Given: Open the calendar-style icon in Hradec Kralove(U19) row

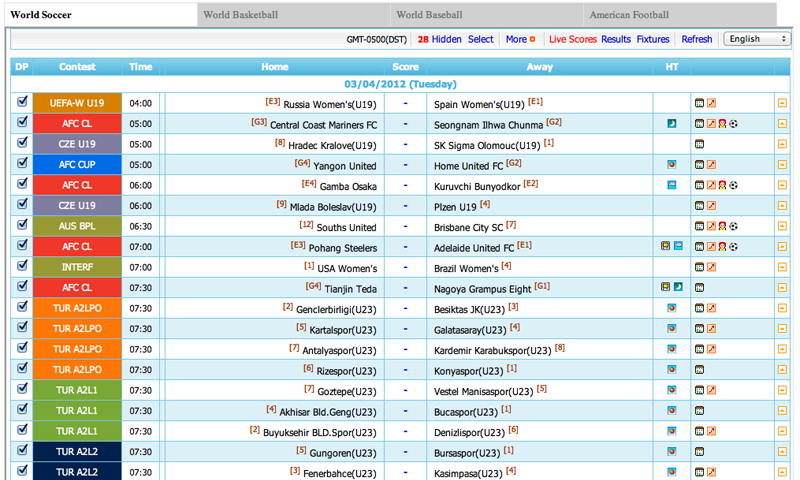Looking at the screenshot, I should pyautogui.click(x=700, y=144).
